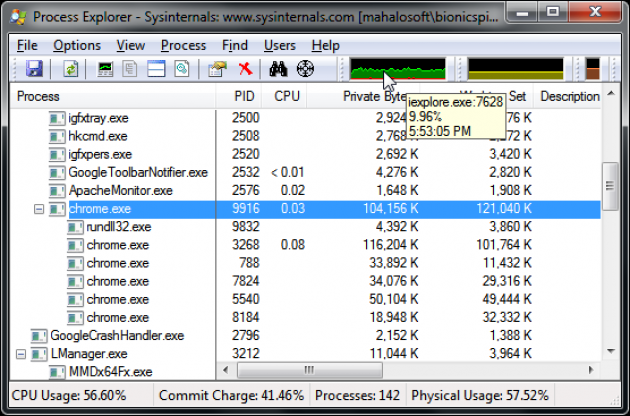The image size is (630, 416).
Task: Click the Physical Usage 57.52% status entry
Action: [x=480, y=396]
